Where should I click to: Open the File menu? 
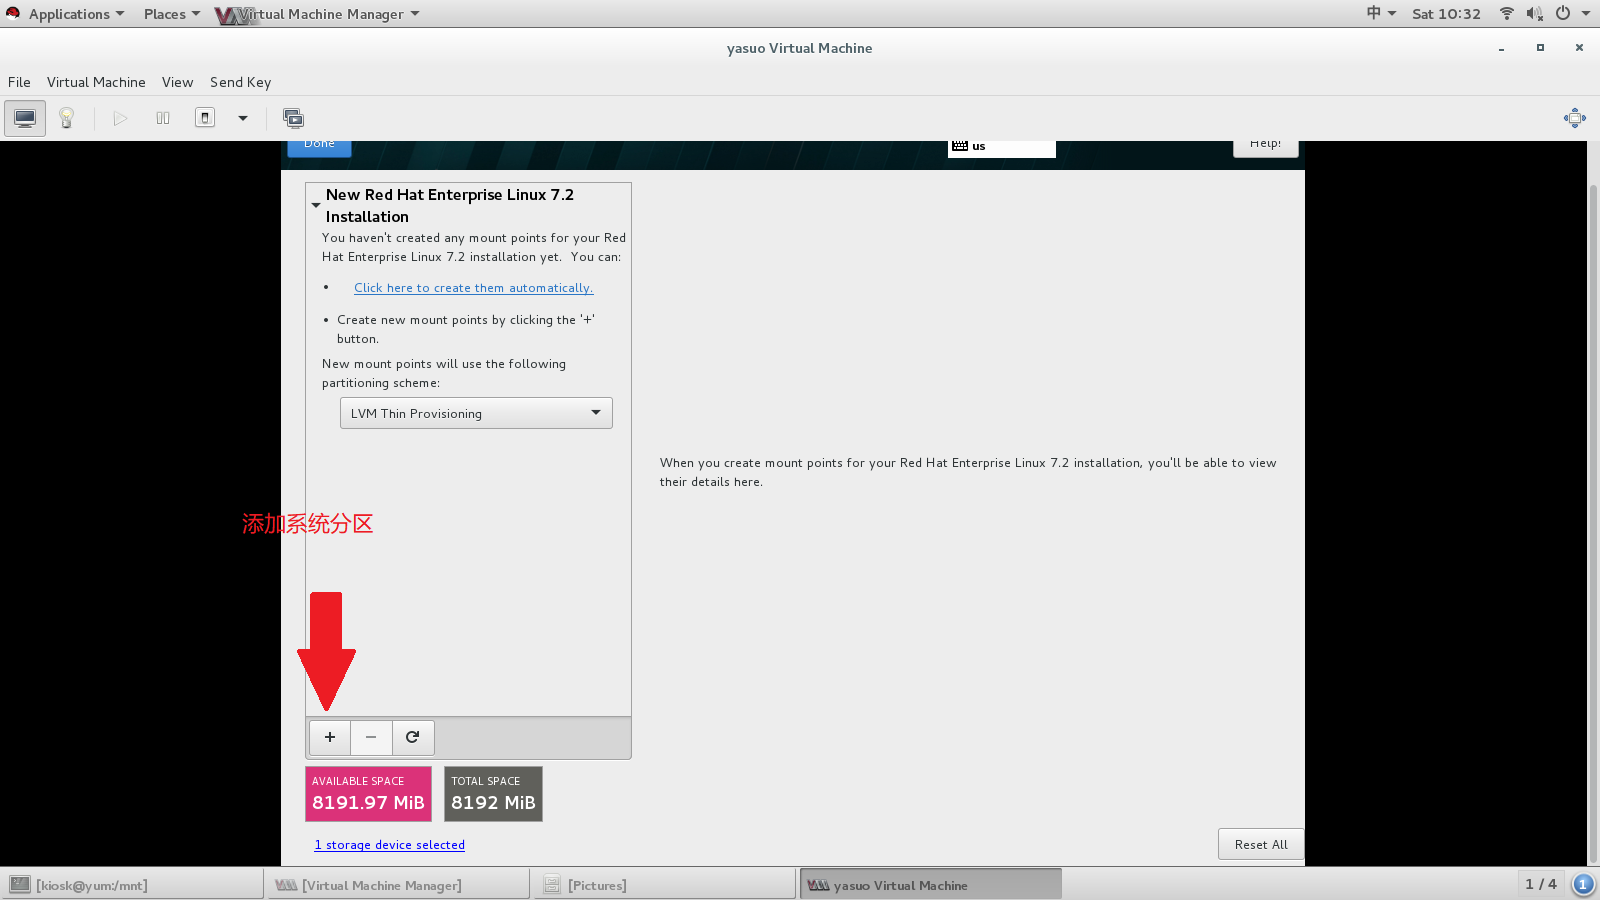click(19, 82)
